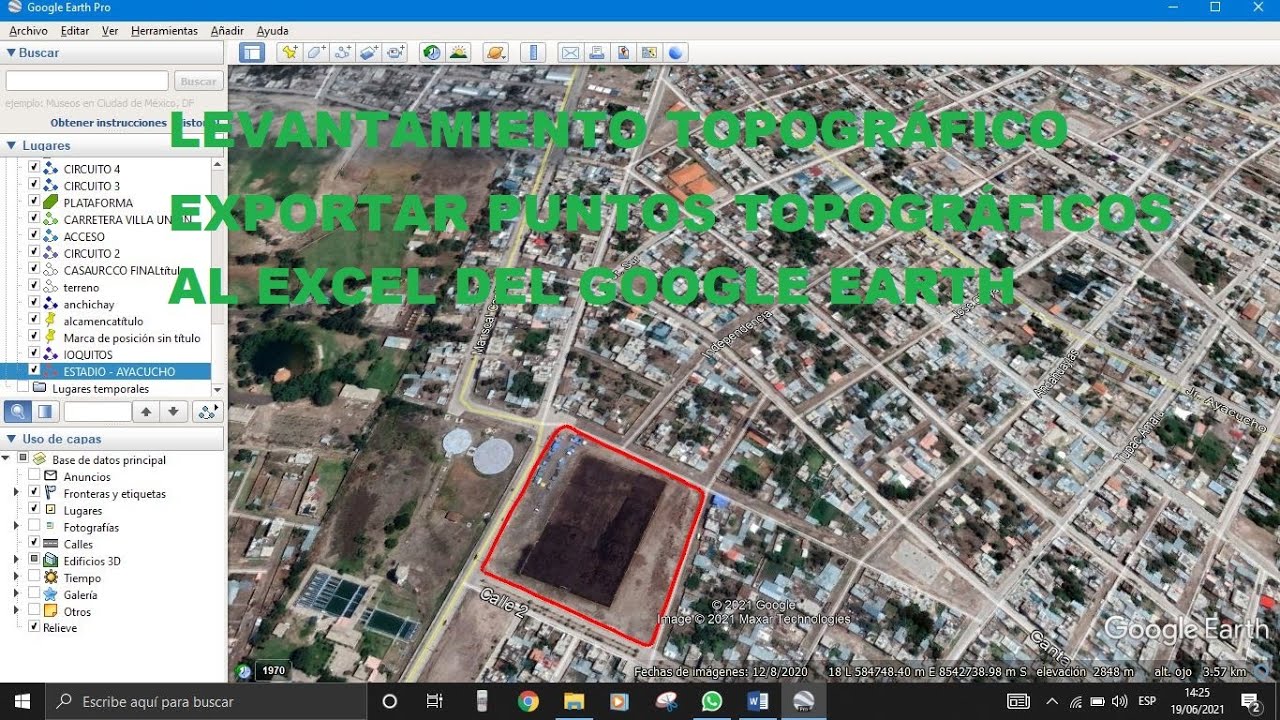Open Google Chrome from the taskbar
1280x720 pixels.
coord(528,701)
